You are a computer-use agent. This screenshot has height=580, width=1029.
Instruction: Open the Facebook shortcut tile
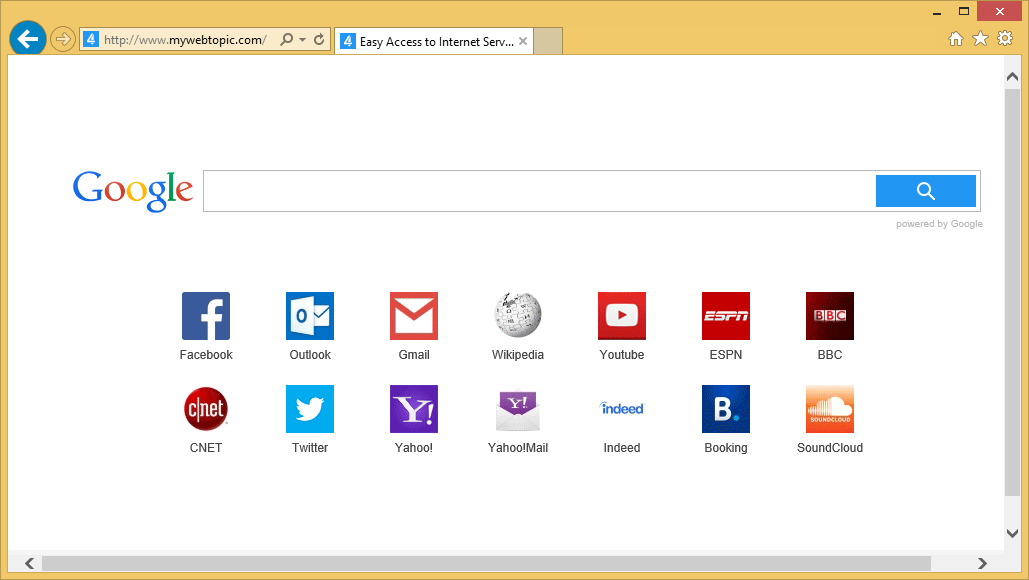pos(205,315)
